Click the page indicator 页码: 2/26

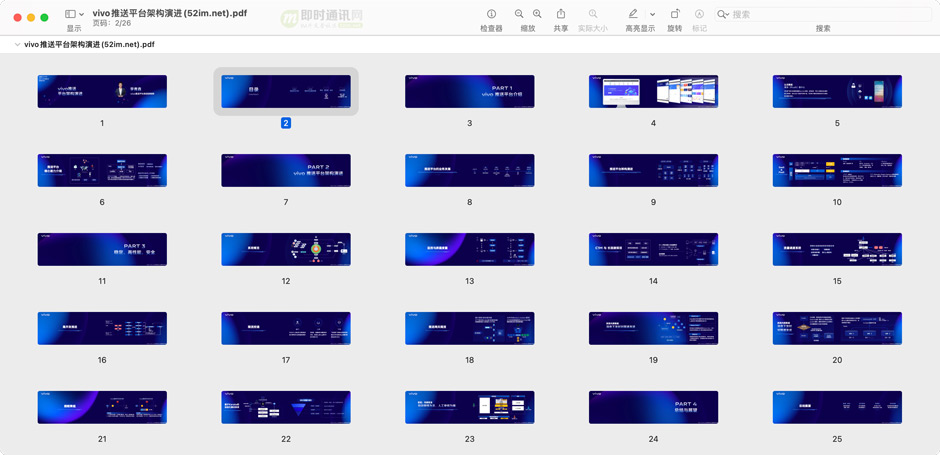tap(112, 23)
